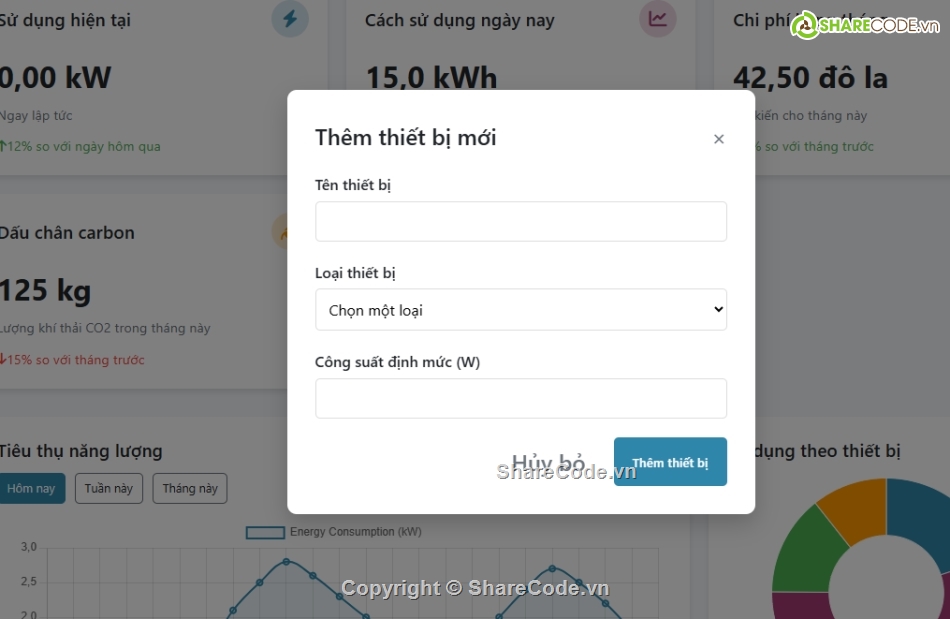Viewport: 950px width, 619px height.
Task: Click the orange icon on the carbon footprint card
Action: 284,232
